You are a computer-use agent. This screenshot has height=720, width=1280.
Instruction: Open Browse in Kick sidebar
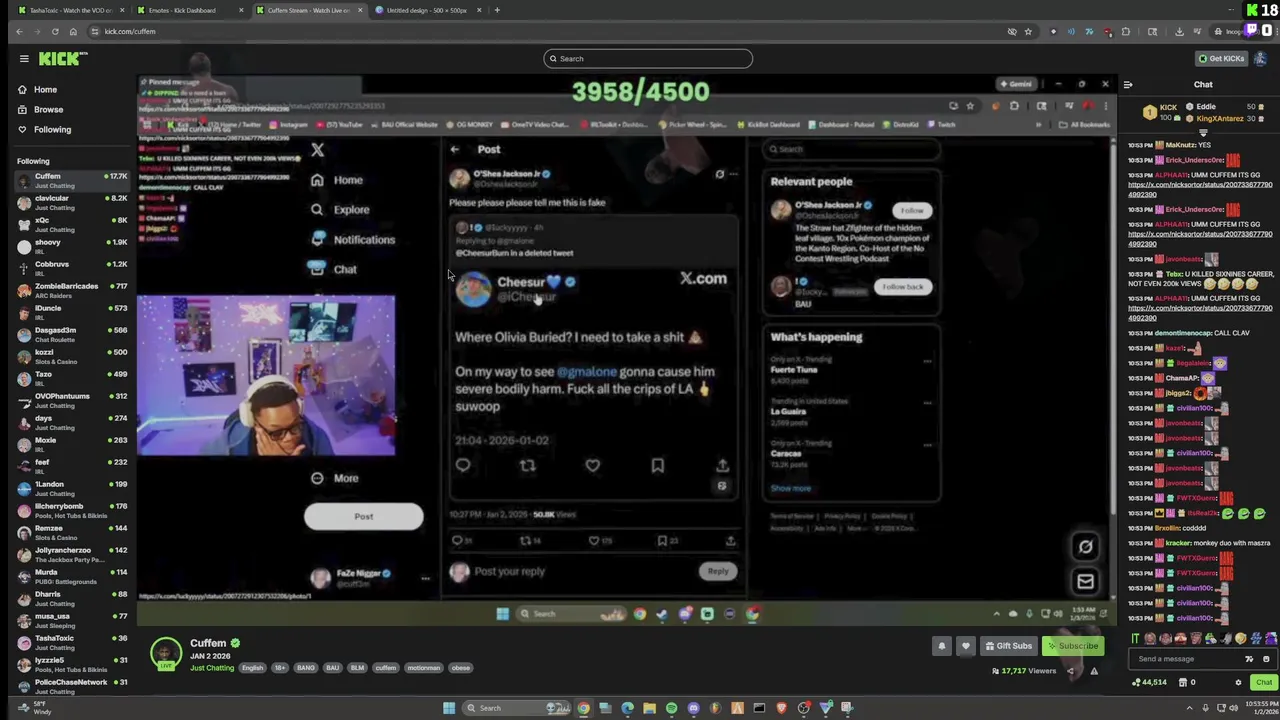(x=48, y=110)
